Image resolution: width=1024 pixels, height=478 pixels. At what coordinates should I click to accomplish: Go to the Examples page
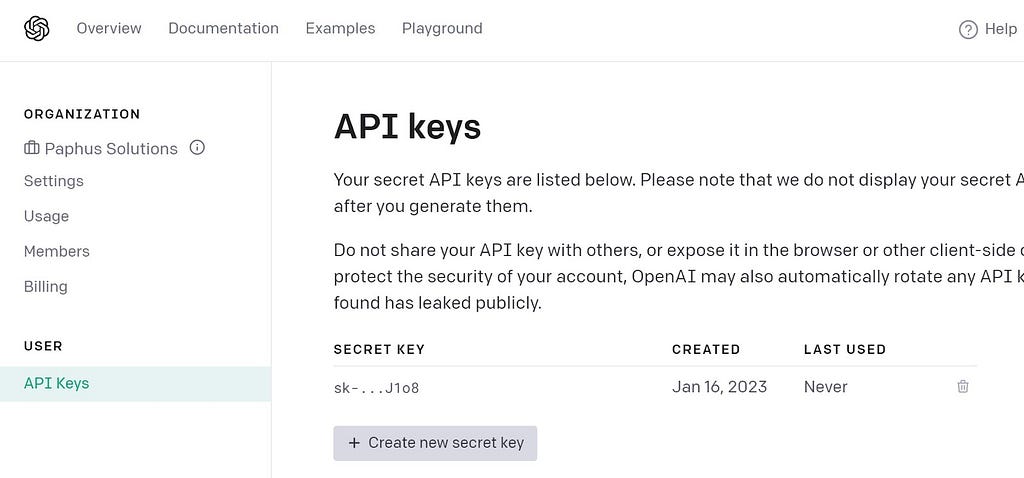point(340,29)
